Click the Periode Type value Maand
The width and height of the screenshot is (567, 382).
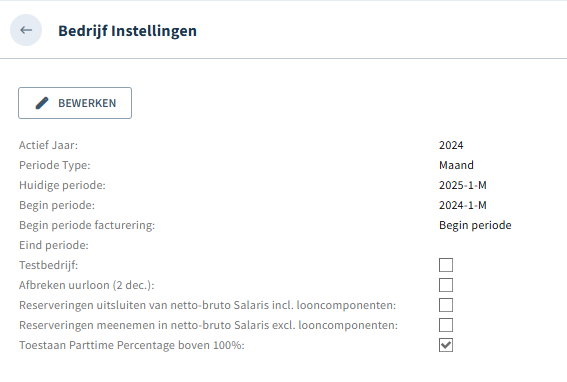pyautogui.click(x=456, y=165)
